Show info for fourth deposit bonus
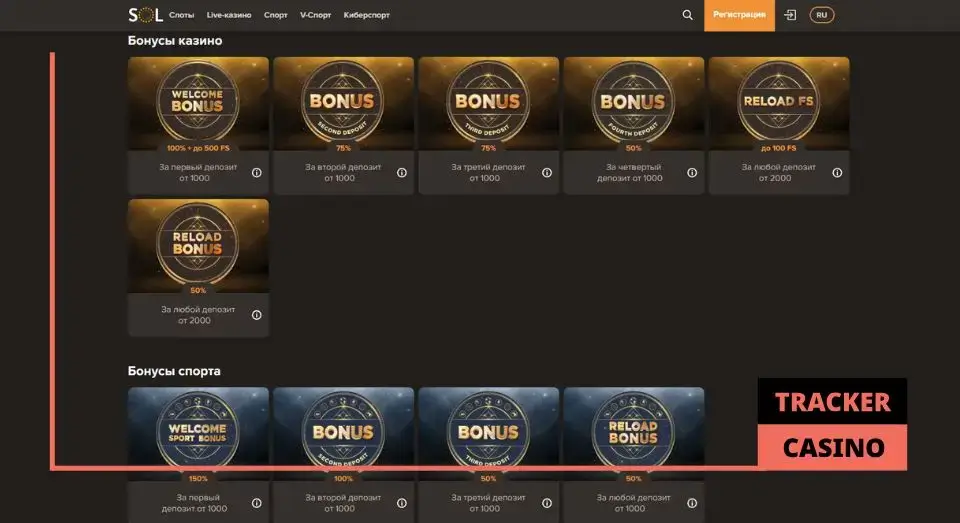This screenshot has height=523, width=960. click(x=692, y=173)
